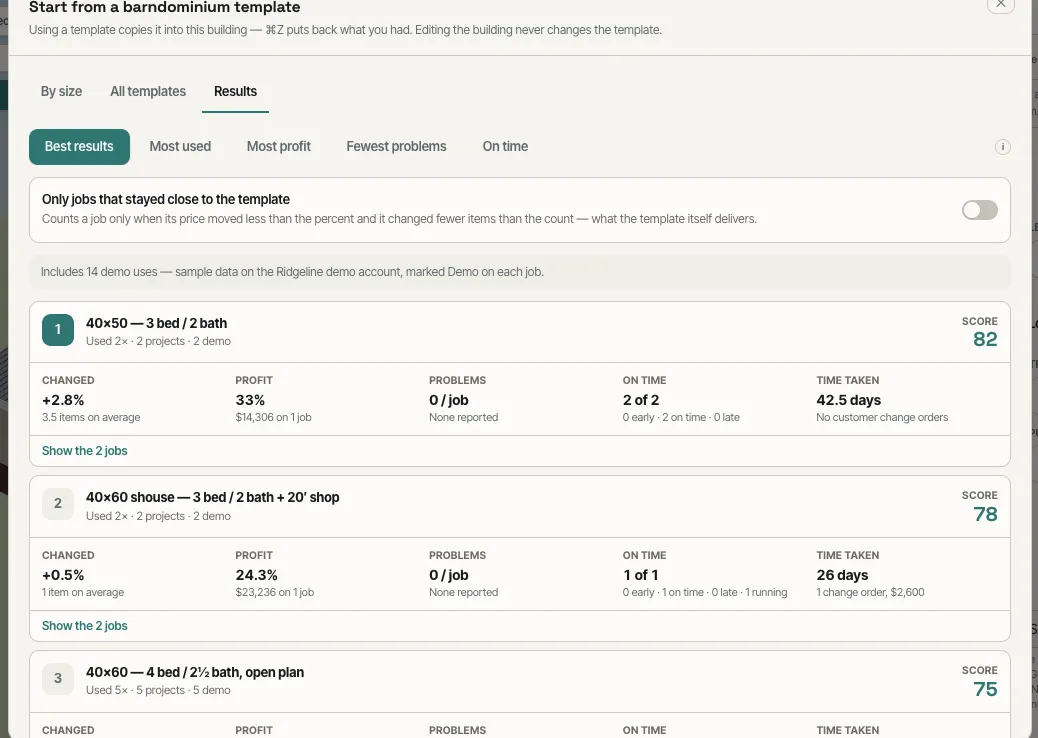
Task: Click the +2.8% changed value
Action: point(63,400)
